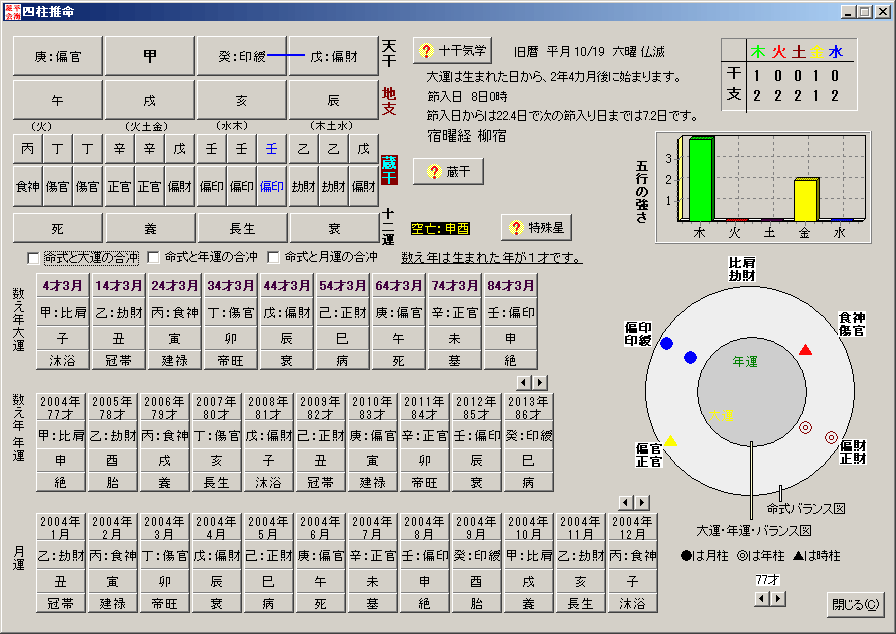
Task: Enable 命式と大運の合冲 checkbox
Action: 33,259
